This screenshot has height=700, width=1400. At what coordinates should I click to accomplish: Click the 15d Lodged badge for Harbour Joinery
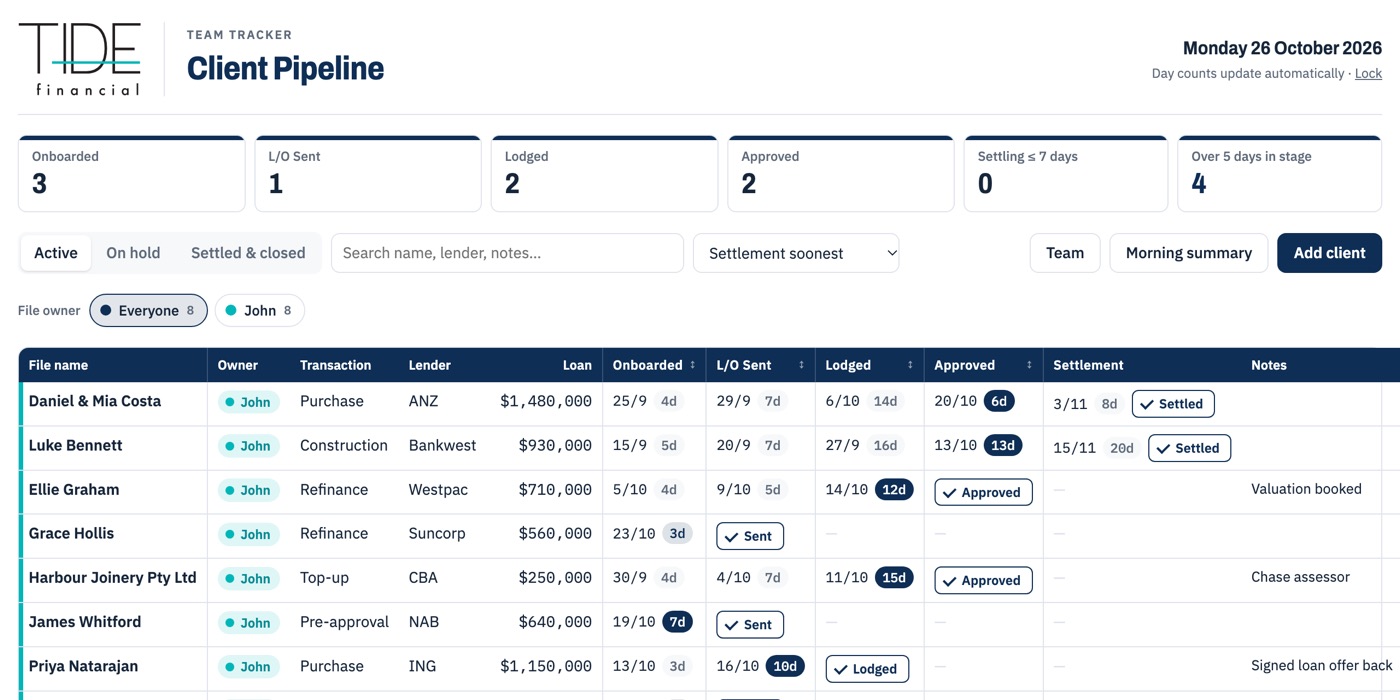click(x=894, y=577)
